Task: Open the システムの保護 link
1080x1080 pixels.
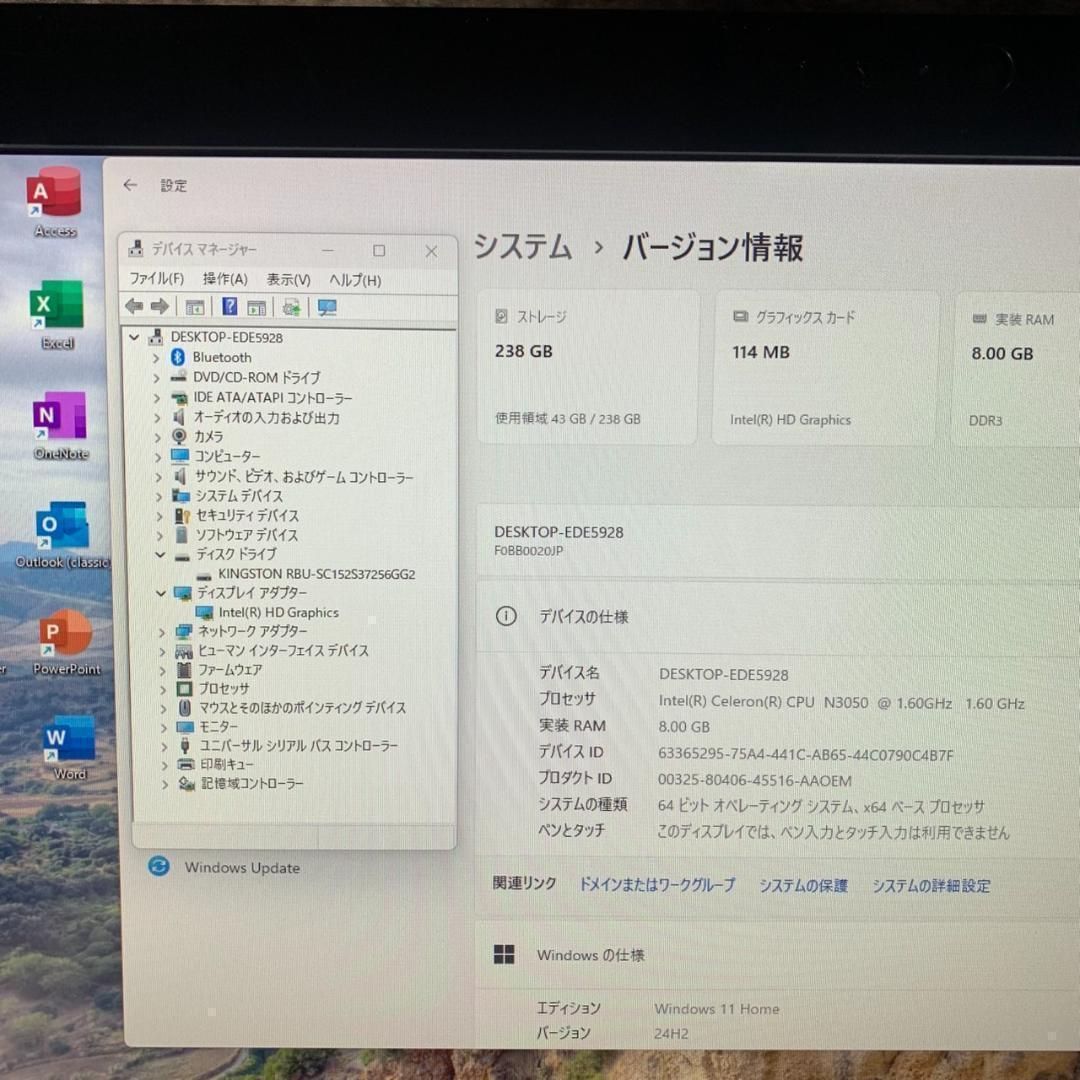Action: 803,886
